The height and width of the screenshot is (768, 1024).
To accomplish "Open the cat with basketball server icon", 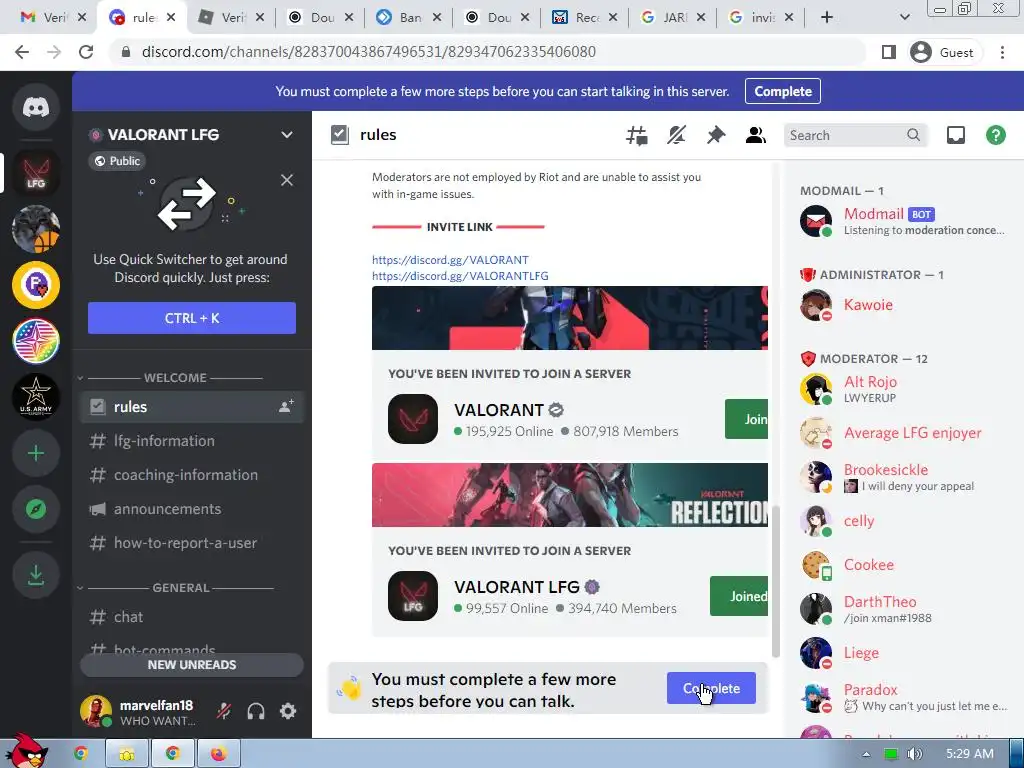I will click(x=36, y=229).
